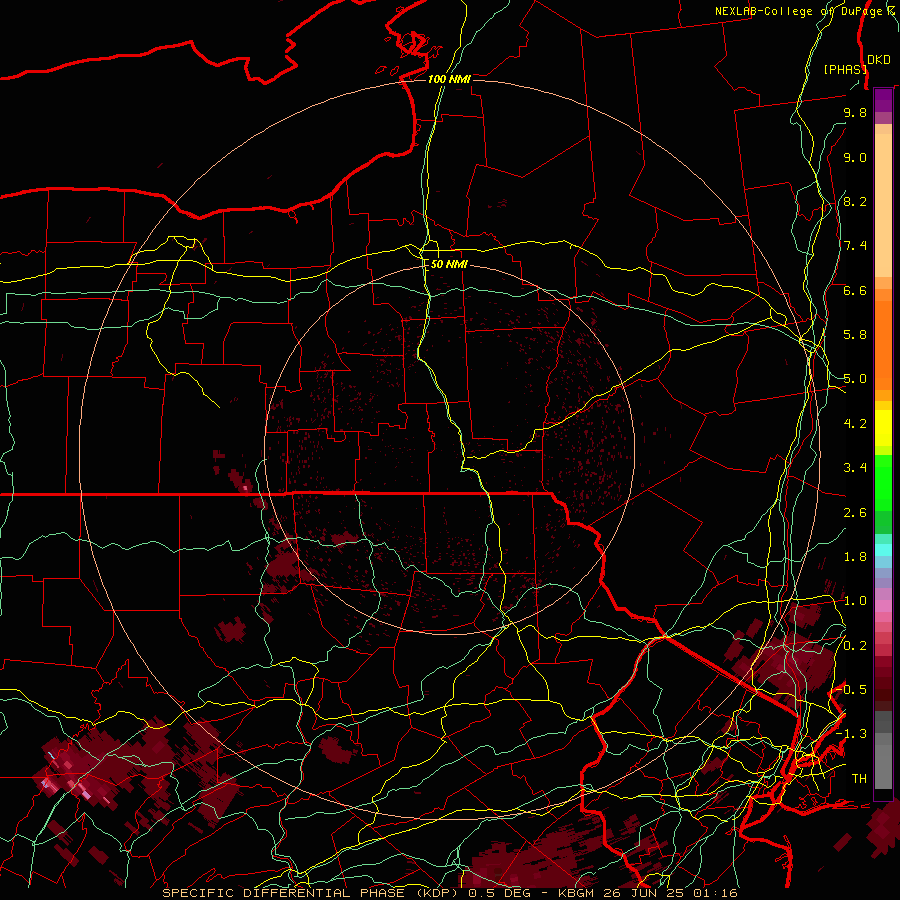
Task: Click the 5.8 value on the color scale
Action: click(x=855, y=335)
